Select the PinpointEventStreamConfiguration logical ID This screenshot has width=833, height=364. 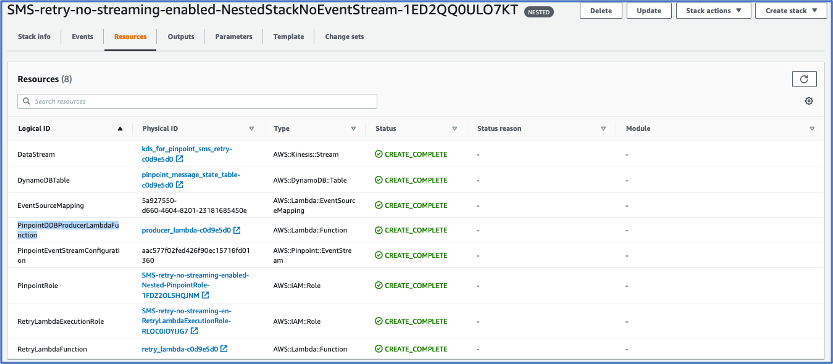coord(68,255)
